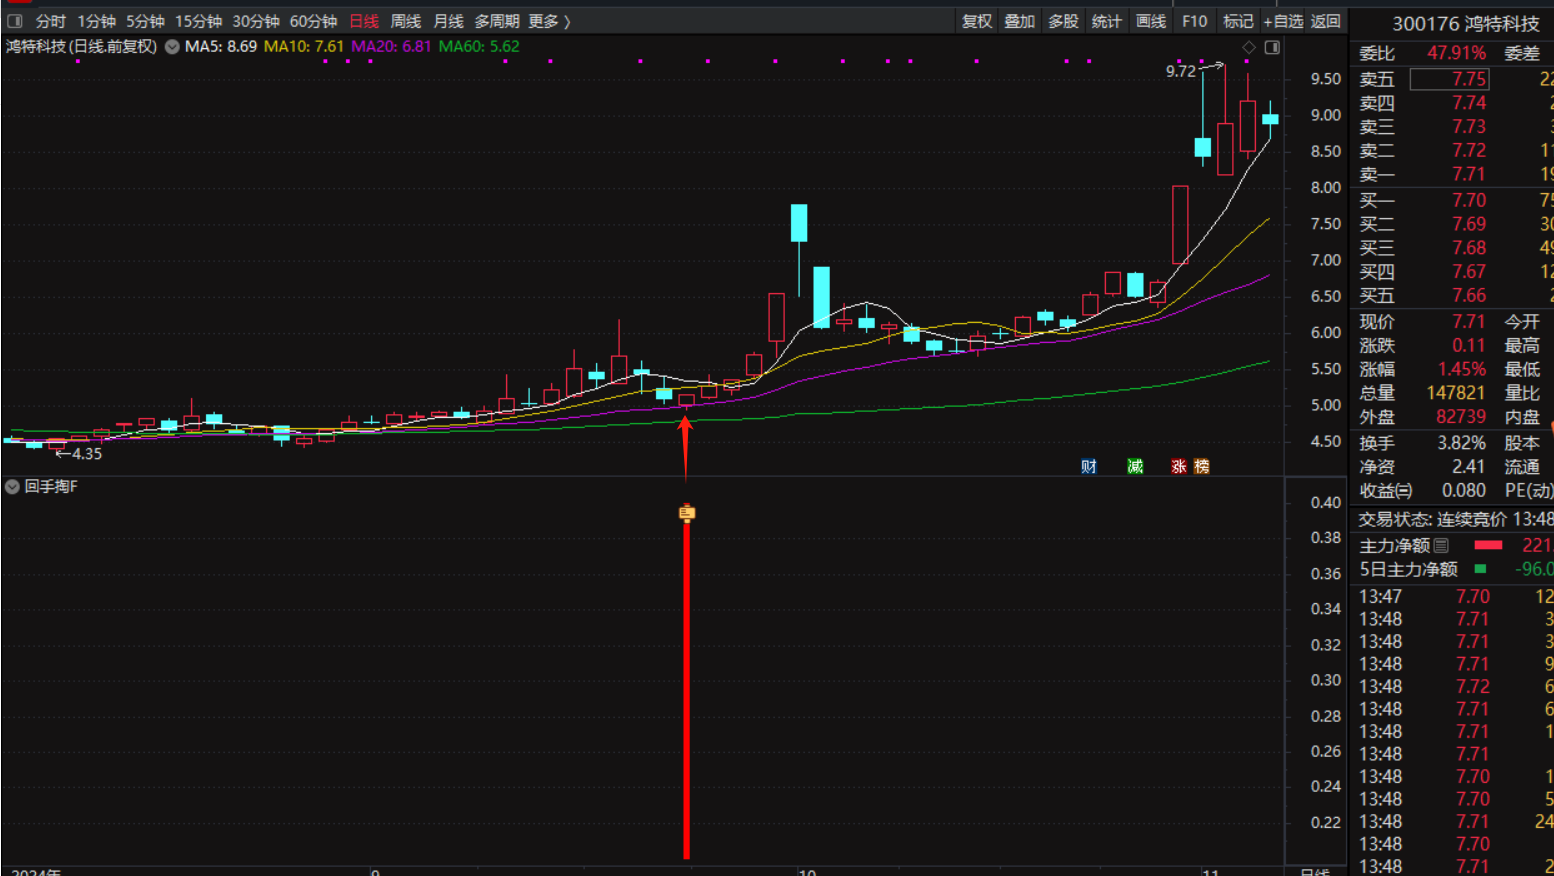Click the 13:47 trade tick row

[x=1455, y=597]
